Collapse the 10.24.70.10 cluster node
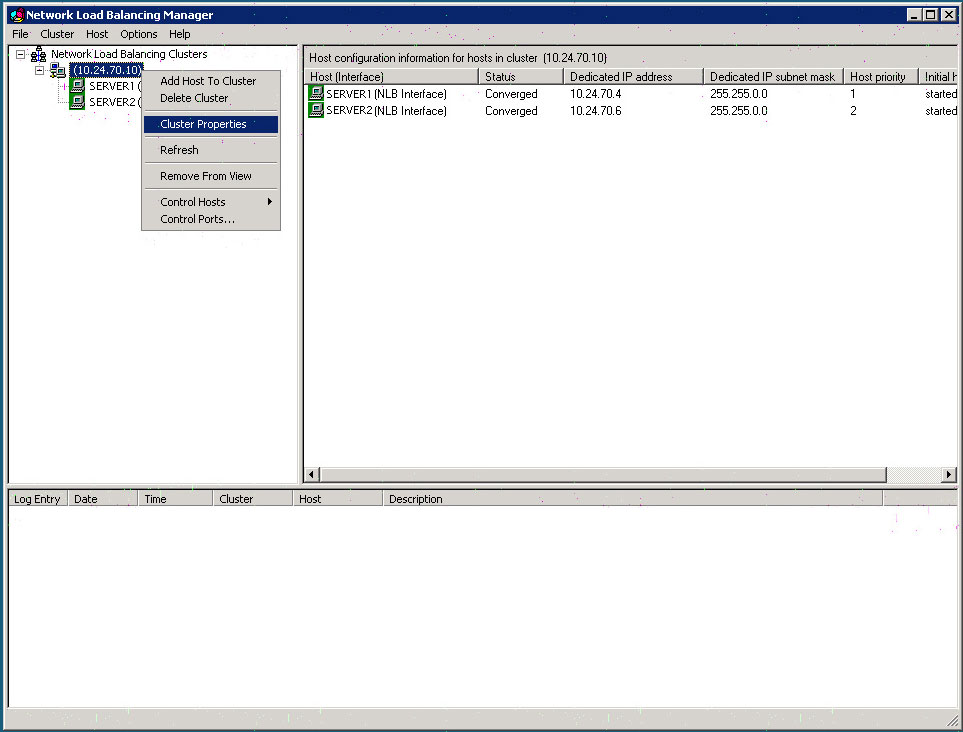Screen dimensions: 963x732 40,70
